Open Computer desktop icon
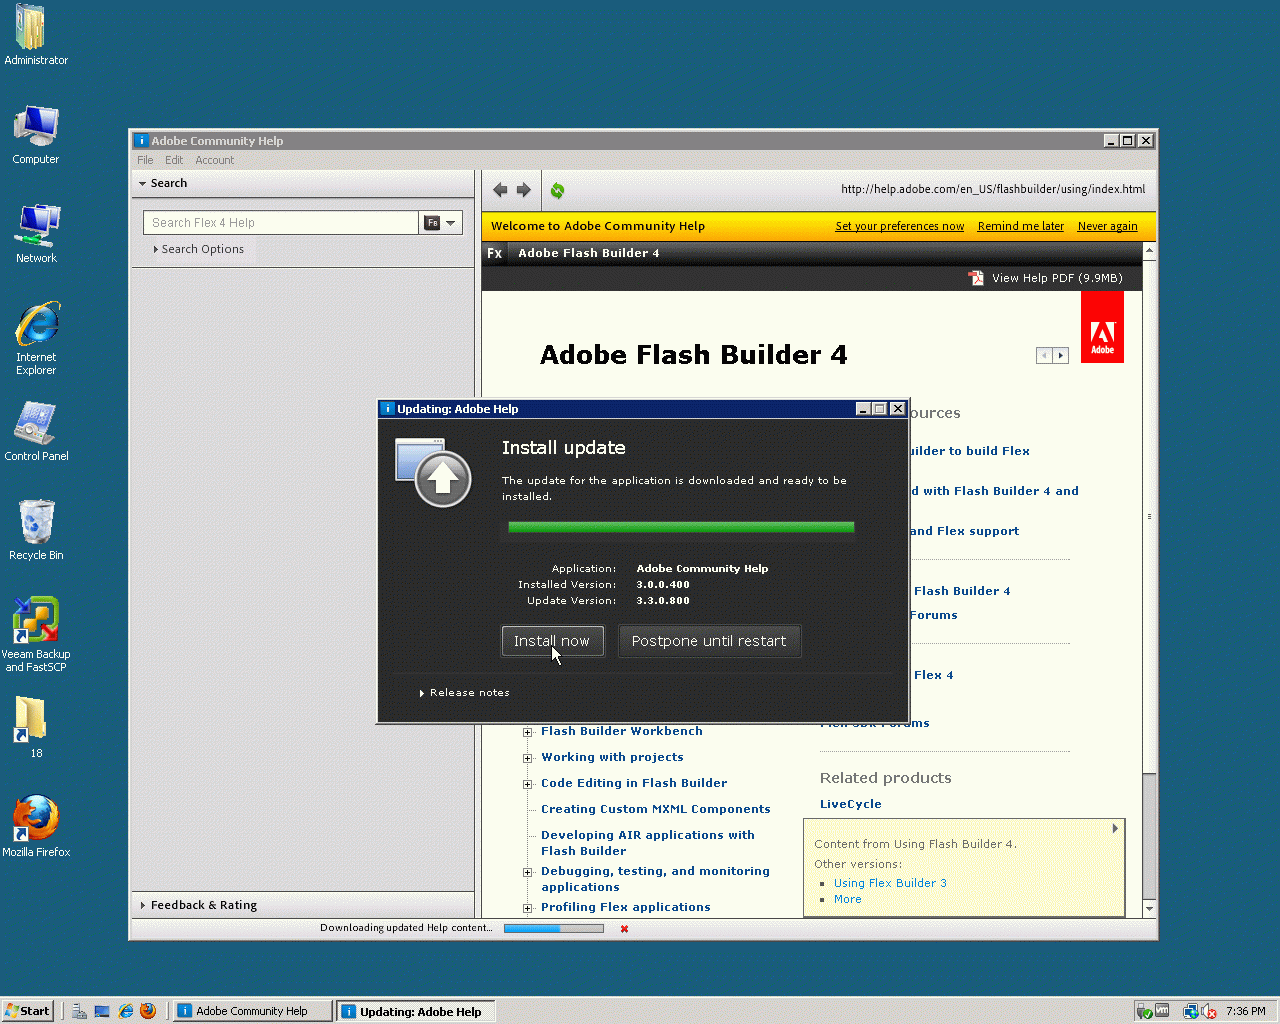Image resolution: width=1280 pixels, height=1024 pixels. pyautogui.click(x=36, y=135)
